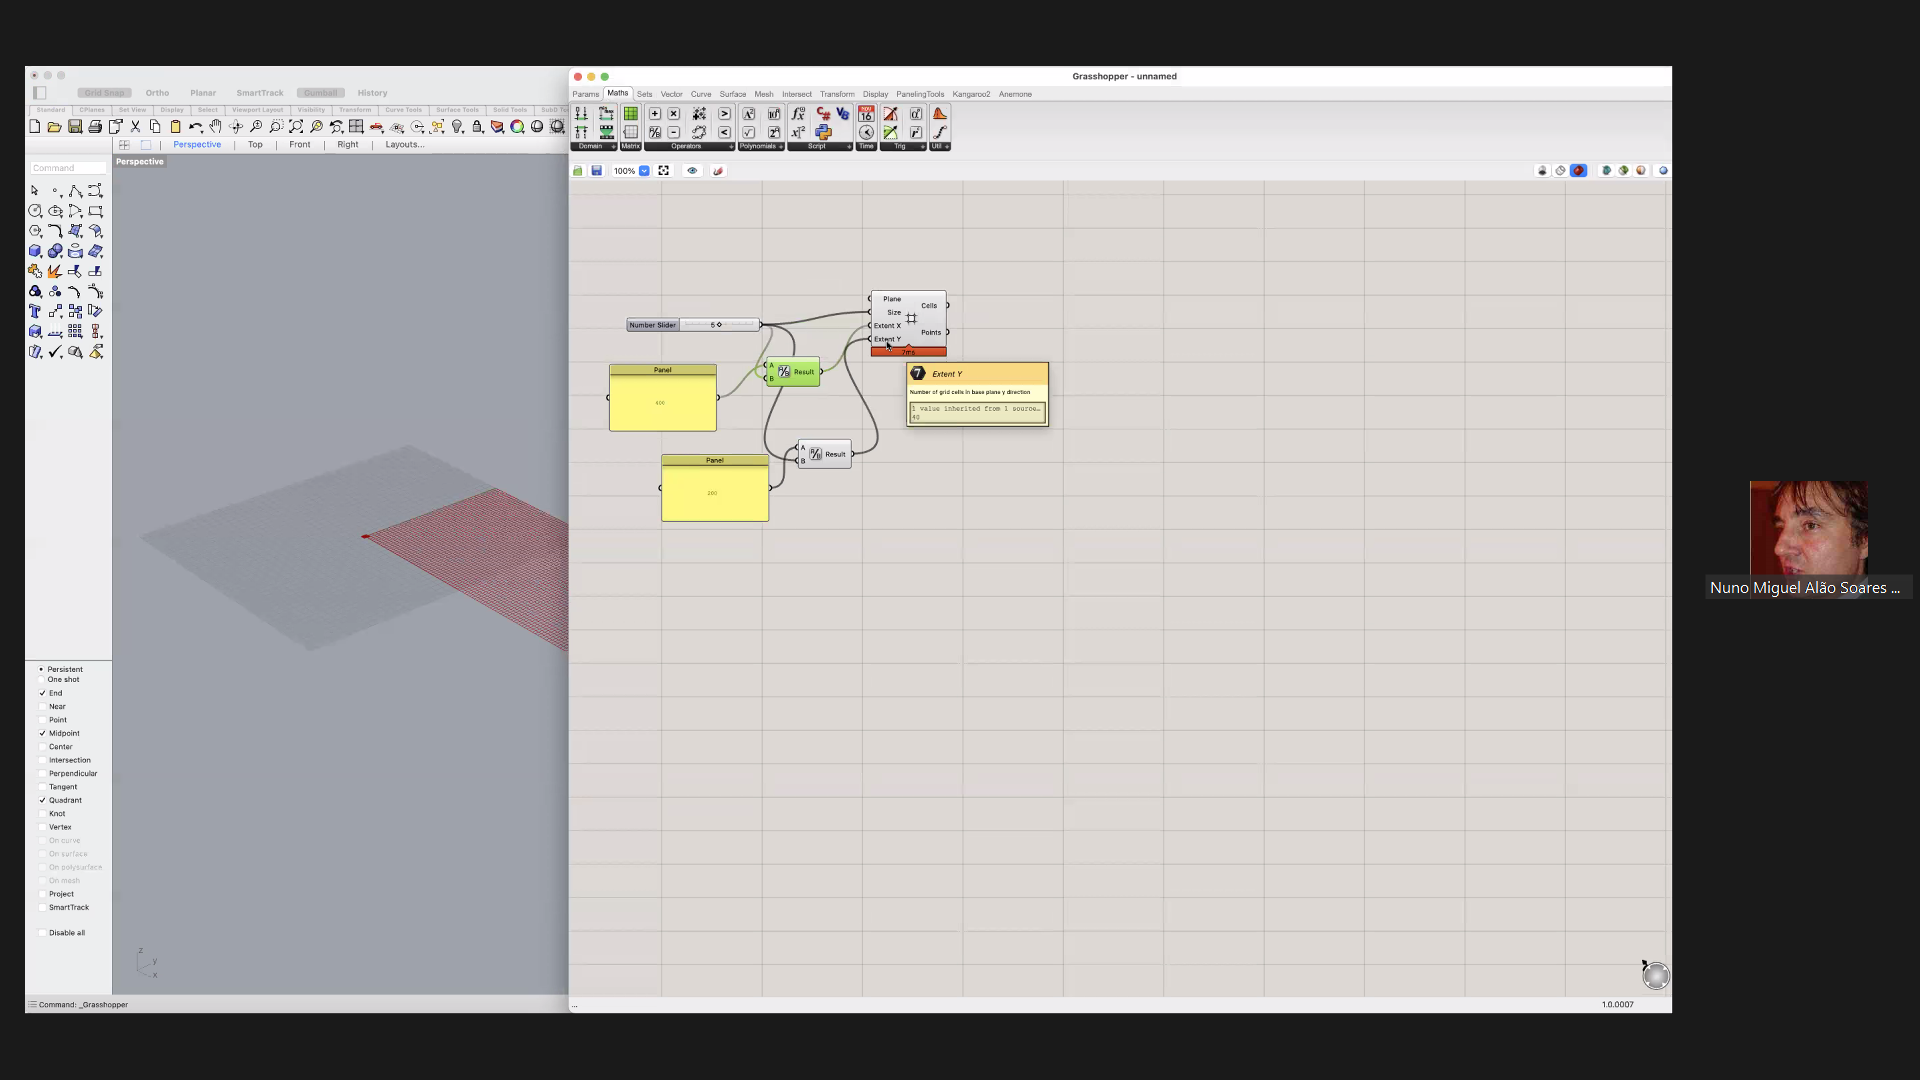
Task: Toggle the Quadrant object snap checkbox
Action: [42, 800]
